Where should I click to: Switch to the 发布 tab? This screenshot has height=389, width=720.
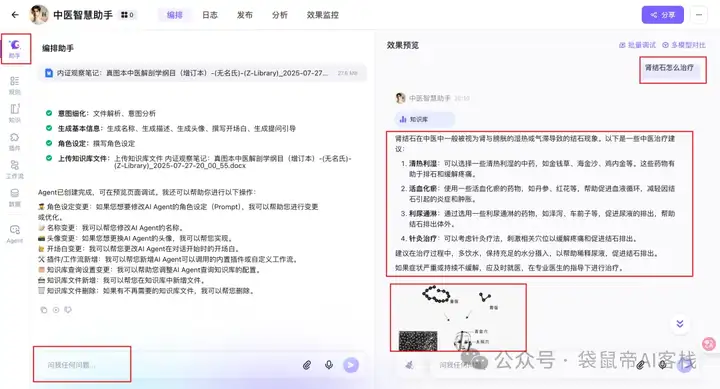245,15
